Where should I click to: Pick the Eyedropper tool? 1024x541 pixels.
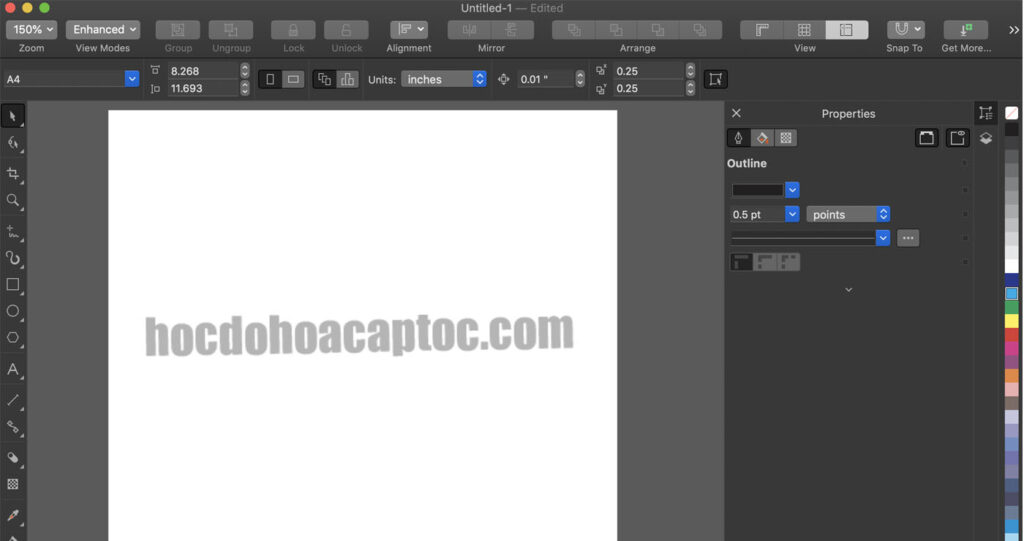pyautogui.click(x=13, y=516)
